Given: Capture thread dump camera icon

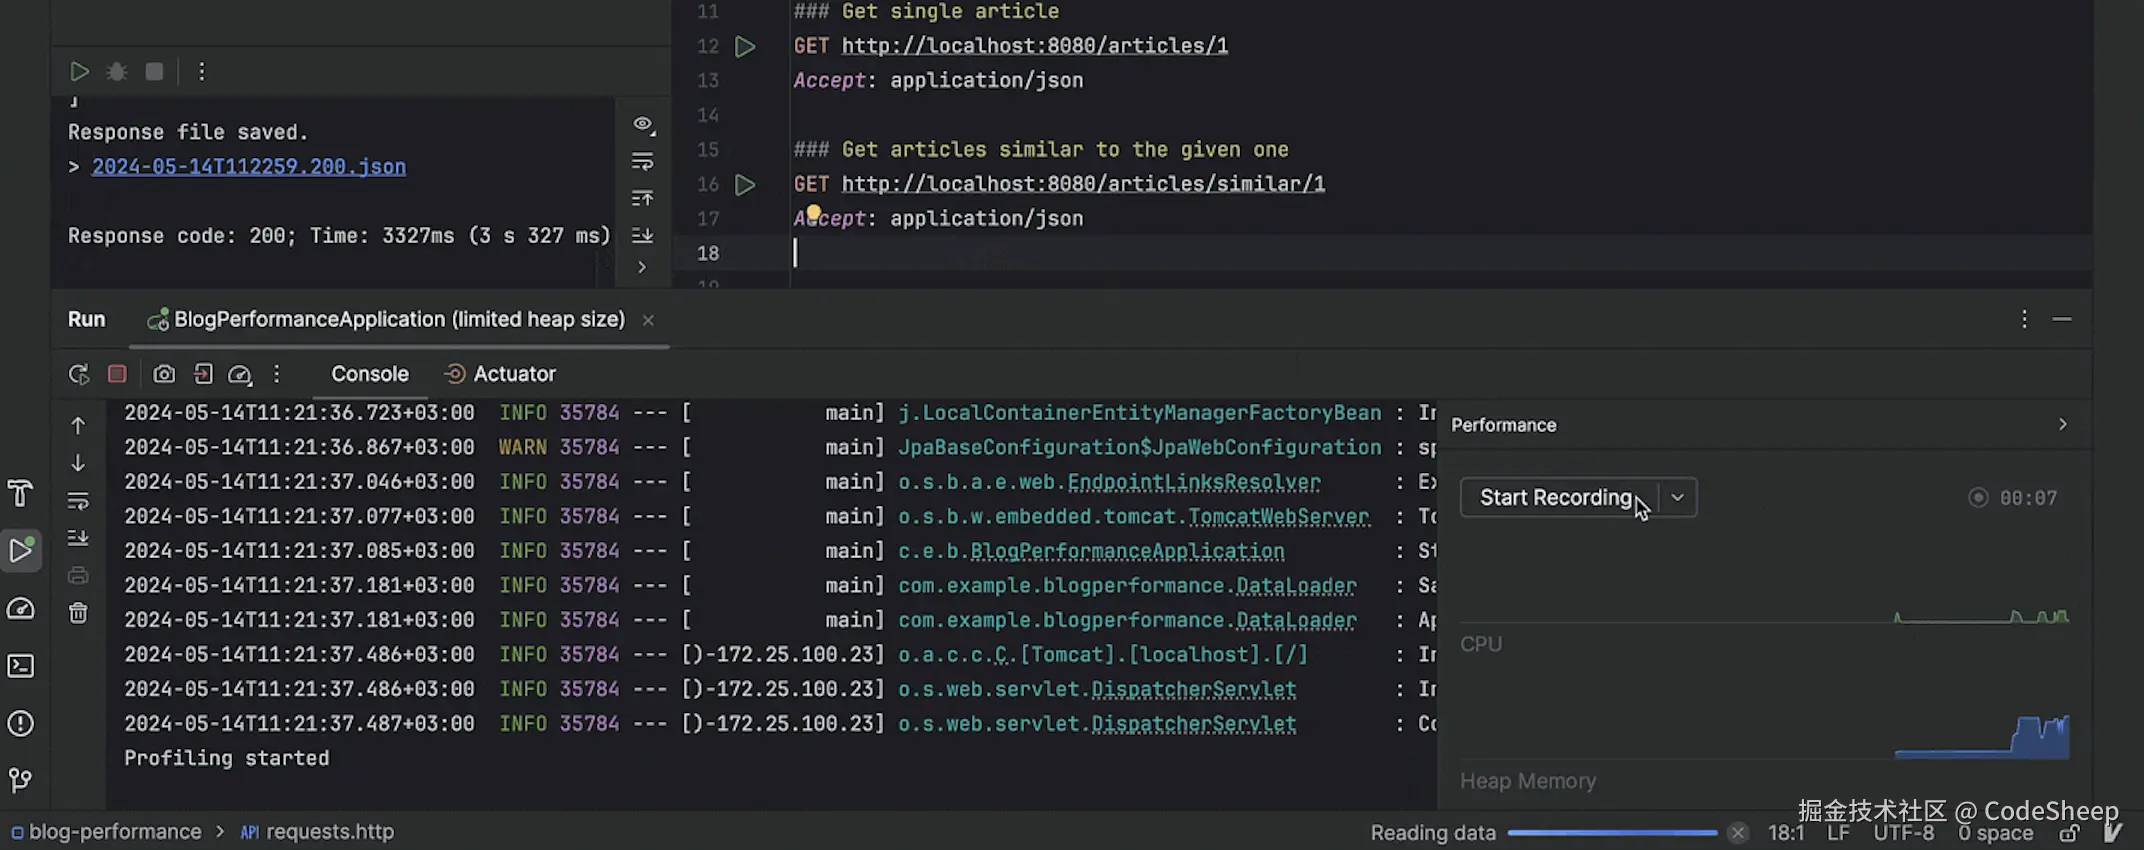Looking at the screenshot, I should pos(164,374).
